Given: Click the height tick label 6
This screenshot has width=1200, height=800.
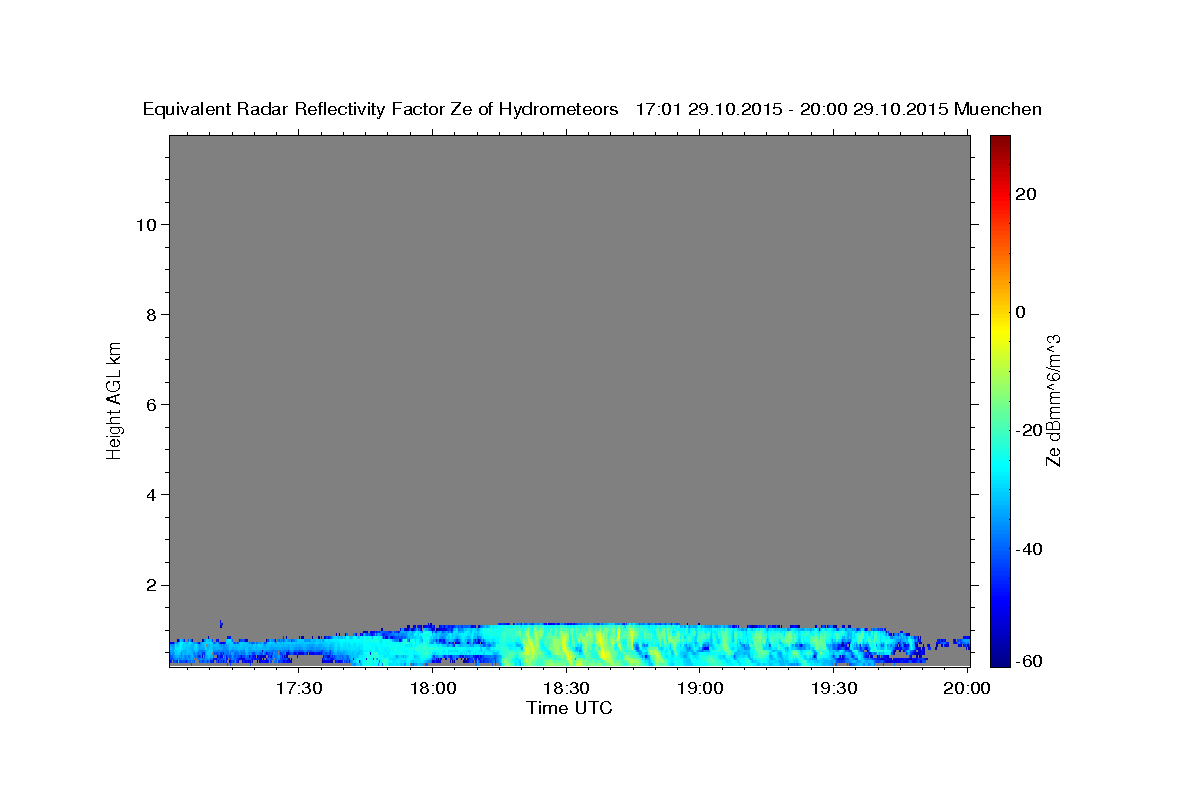Looking at the screenshot, I should [150, 404].
